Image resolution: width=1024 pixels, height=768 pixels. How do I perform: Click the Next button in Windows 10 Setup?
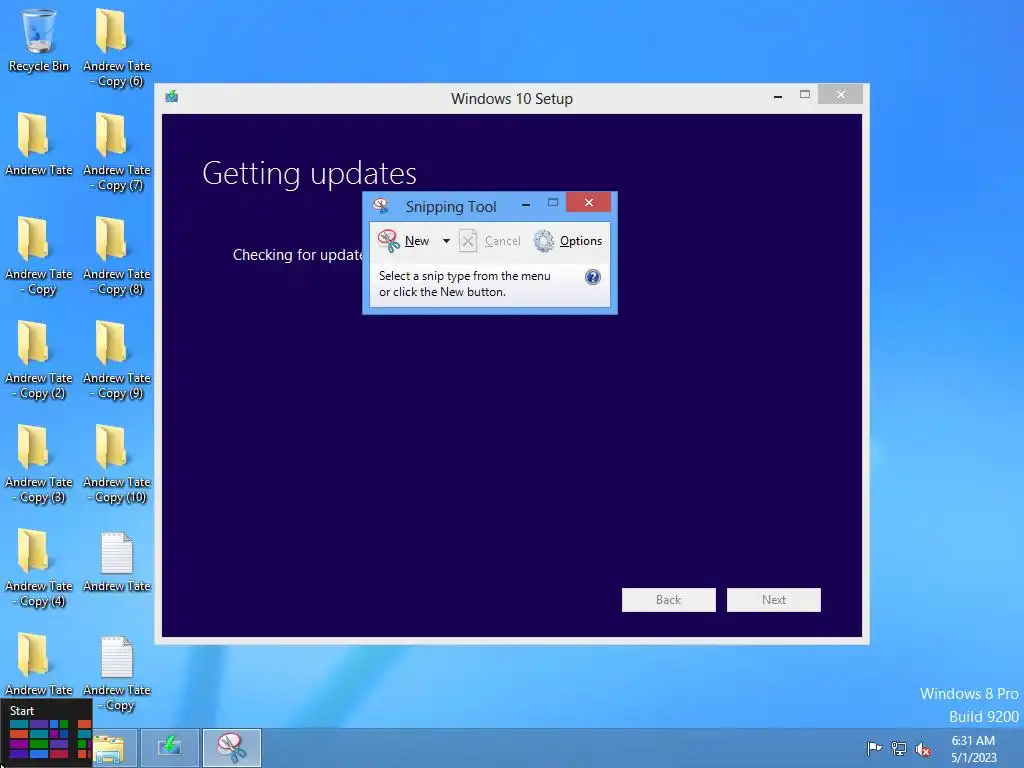(x=773, y=600)
